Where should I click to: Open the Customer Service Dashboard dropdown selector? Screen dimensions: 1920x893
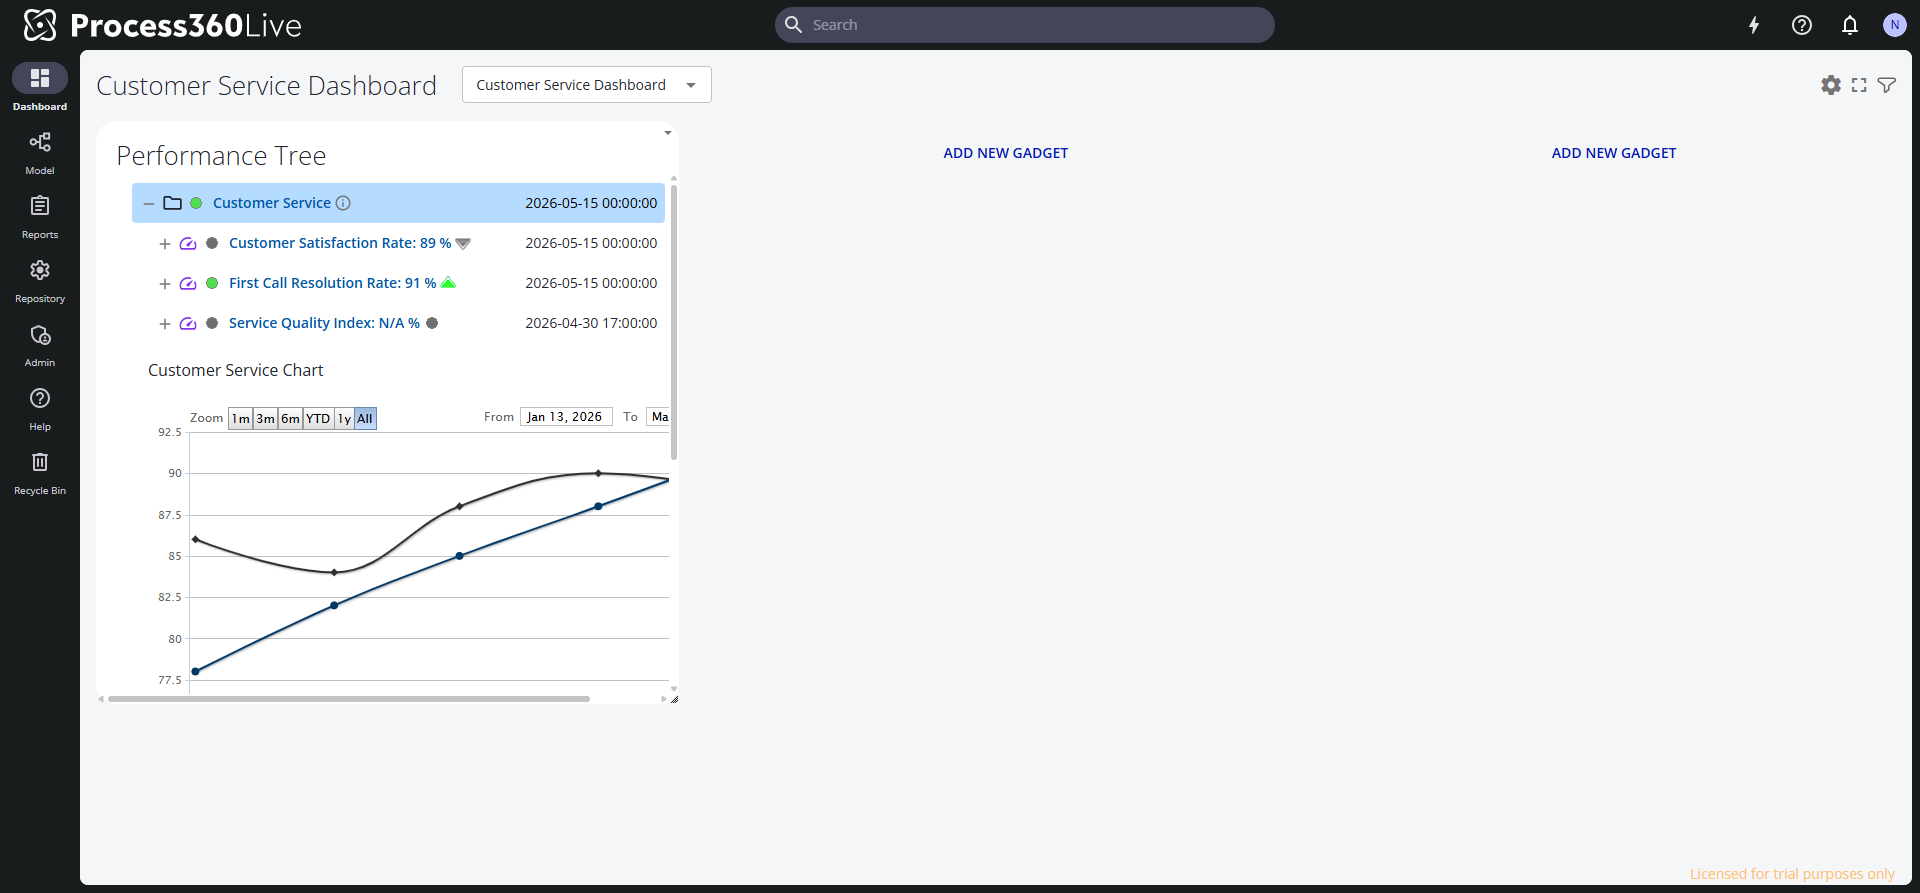click(587, 85)
